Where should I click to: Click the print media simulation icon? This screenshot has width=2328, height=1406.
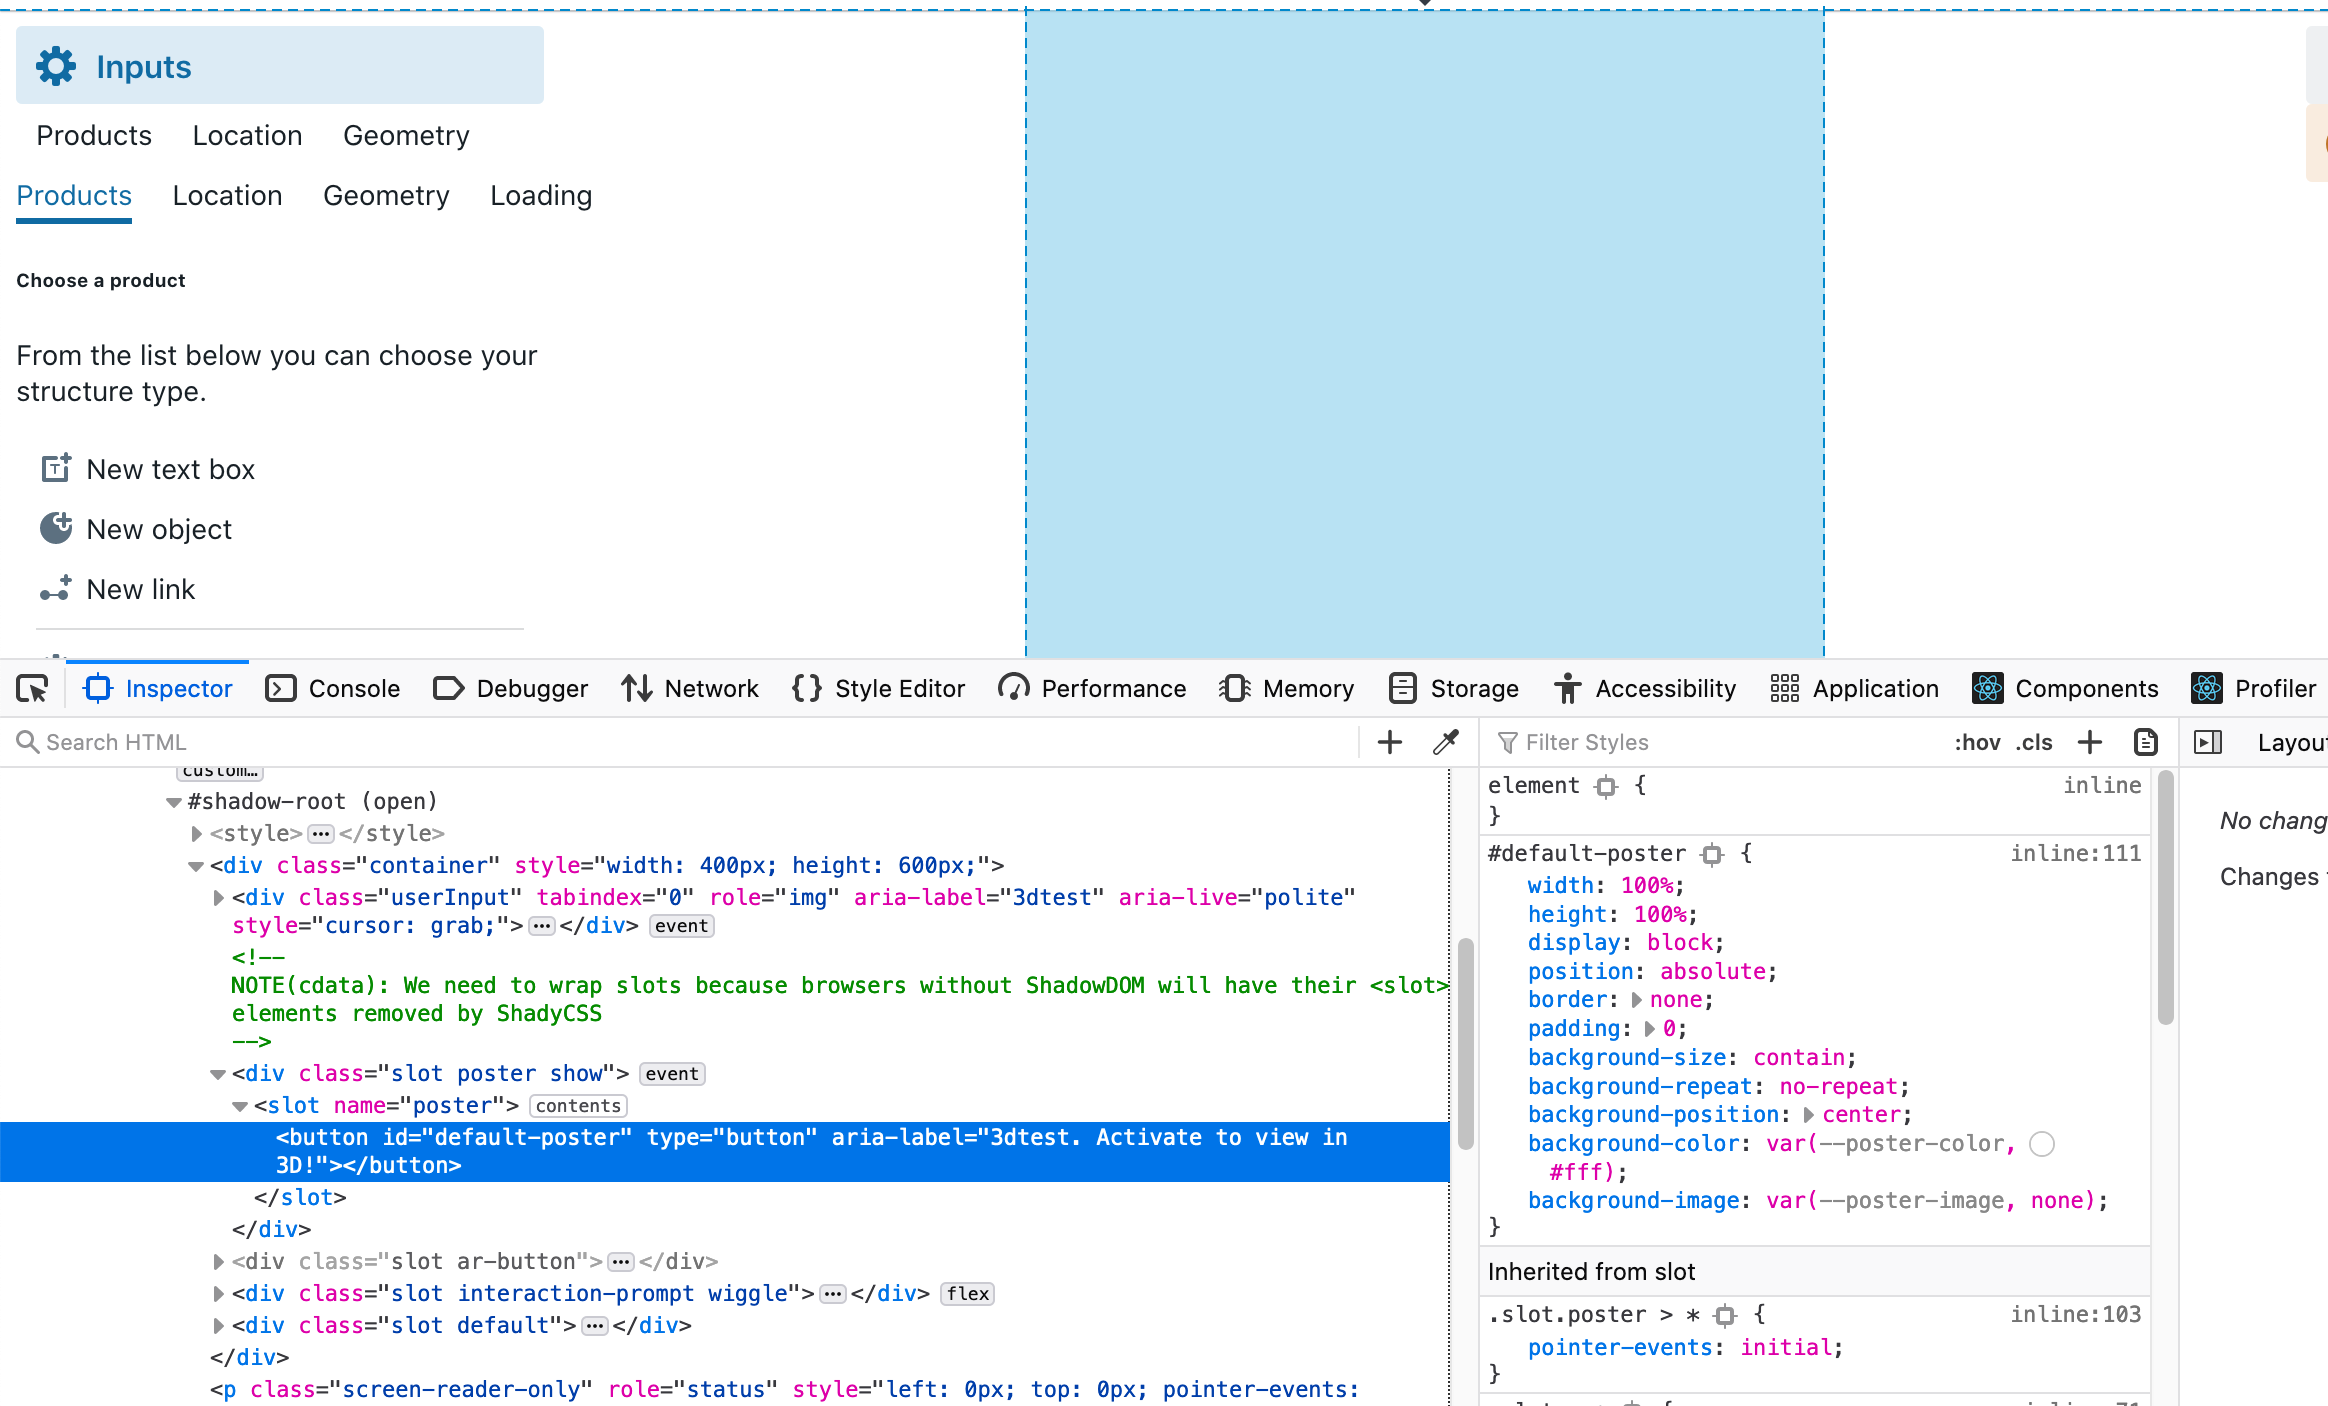point(2146,742)
